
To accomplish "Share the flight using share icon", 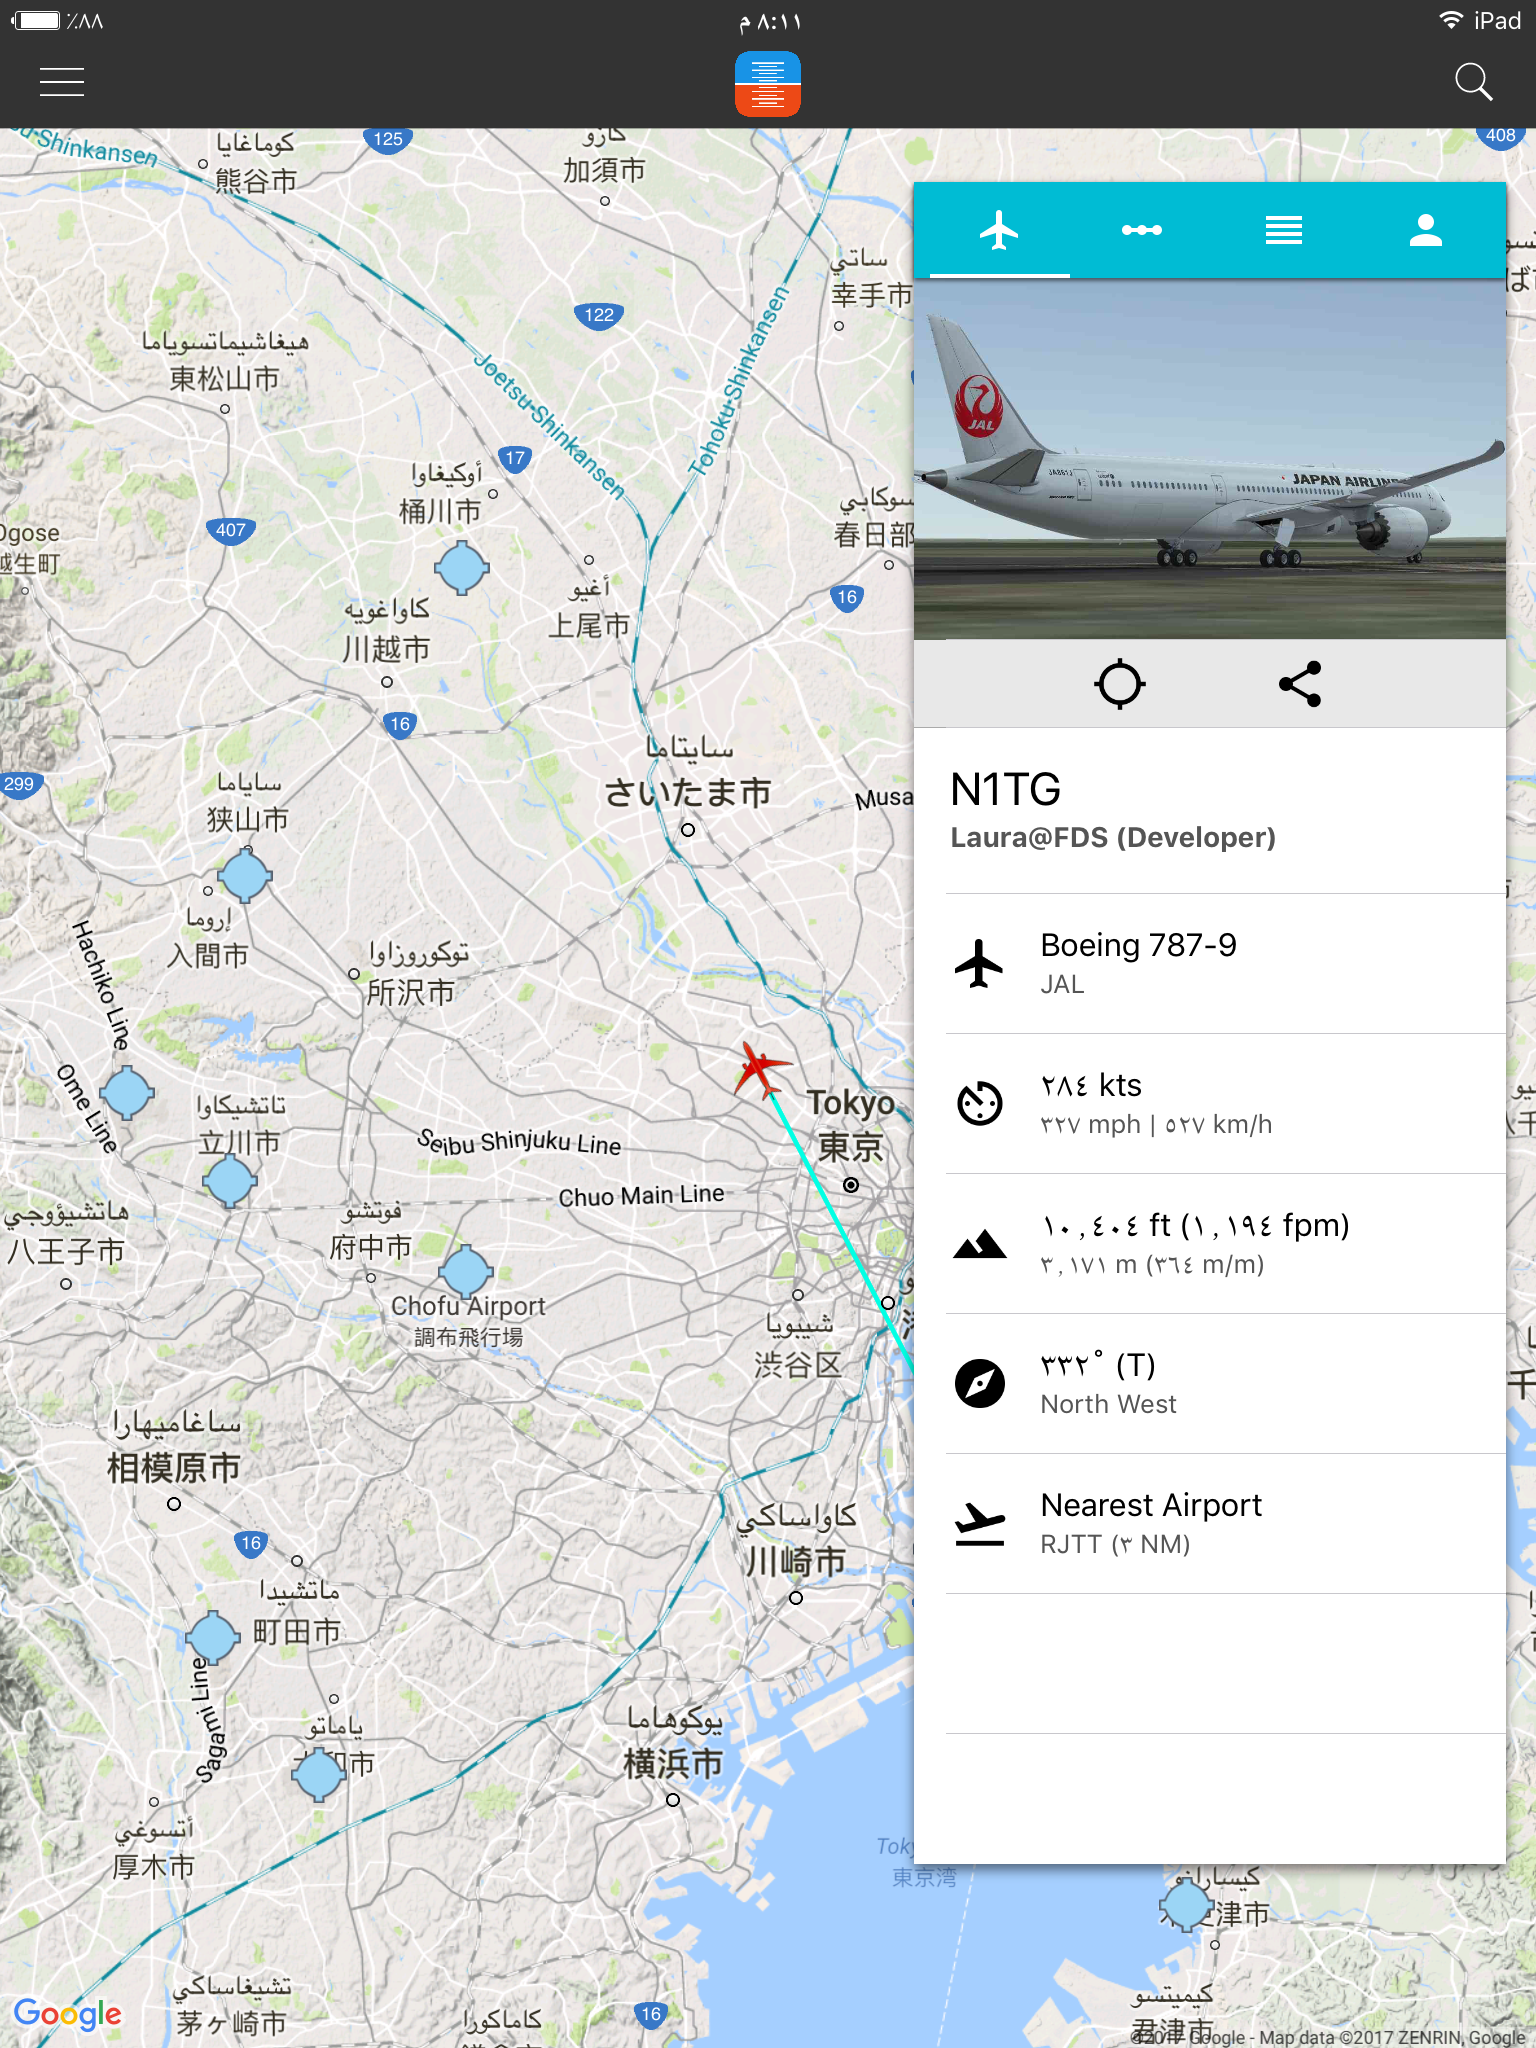I will (1300, 684).
